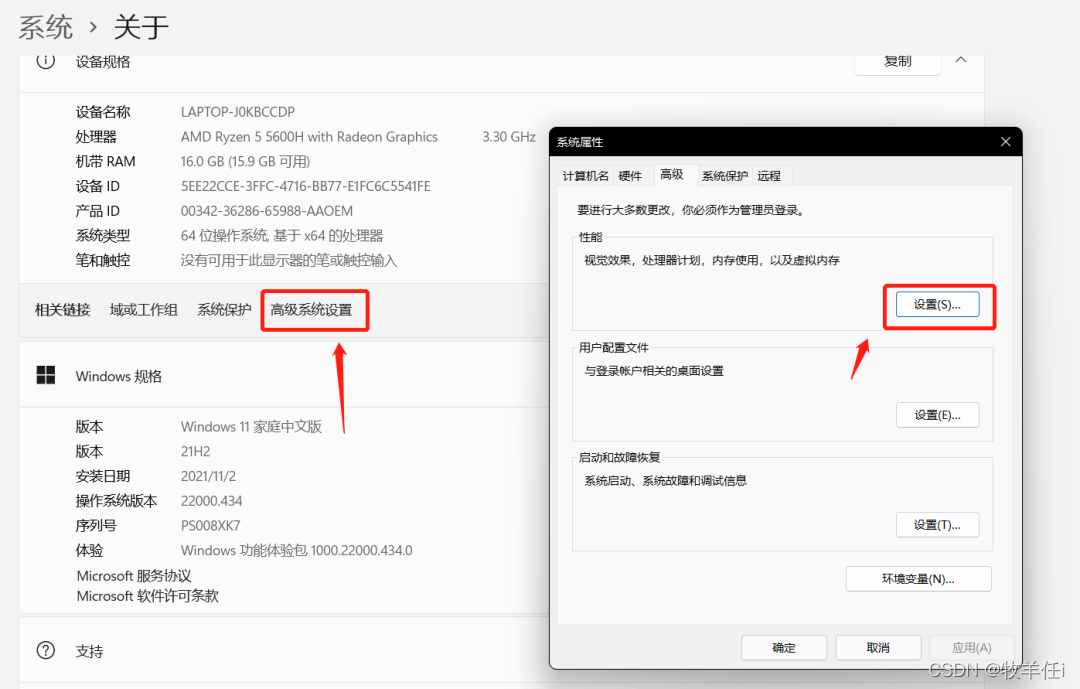Select the product ID 00342-36286-65988-AAOEM
The height and width of the screenshot is (689, 1080).
point(267,211)
